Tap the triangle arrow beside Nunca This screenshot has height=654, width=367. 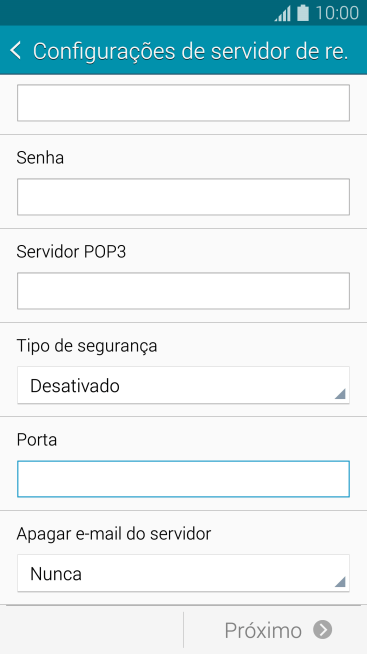click(x=340, y=581)
